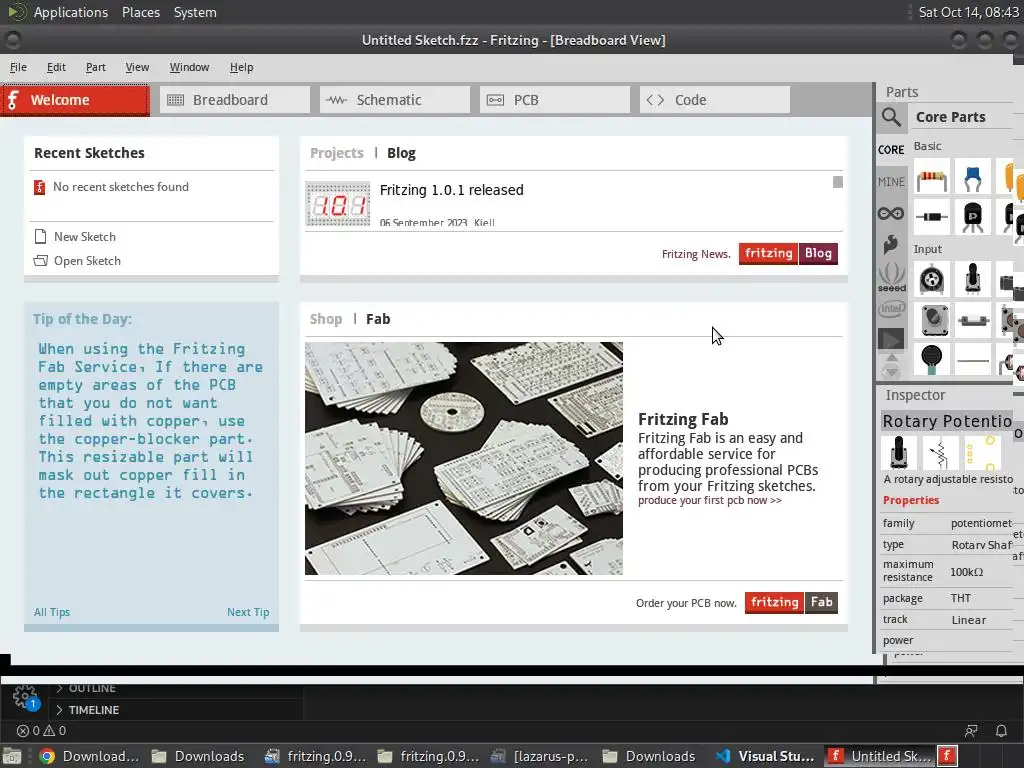Click the blog list scrollbar handle

(x=838, y=182)
